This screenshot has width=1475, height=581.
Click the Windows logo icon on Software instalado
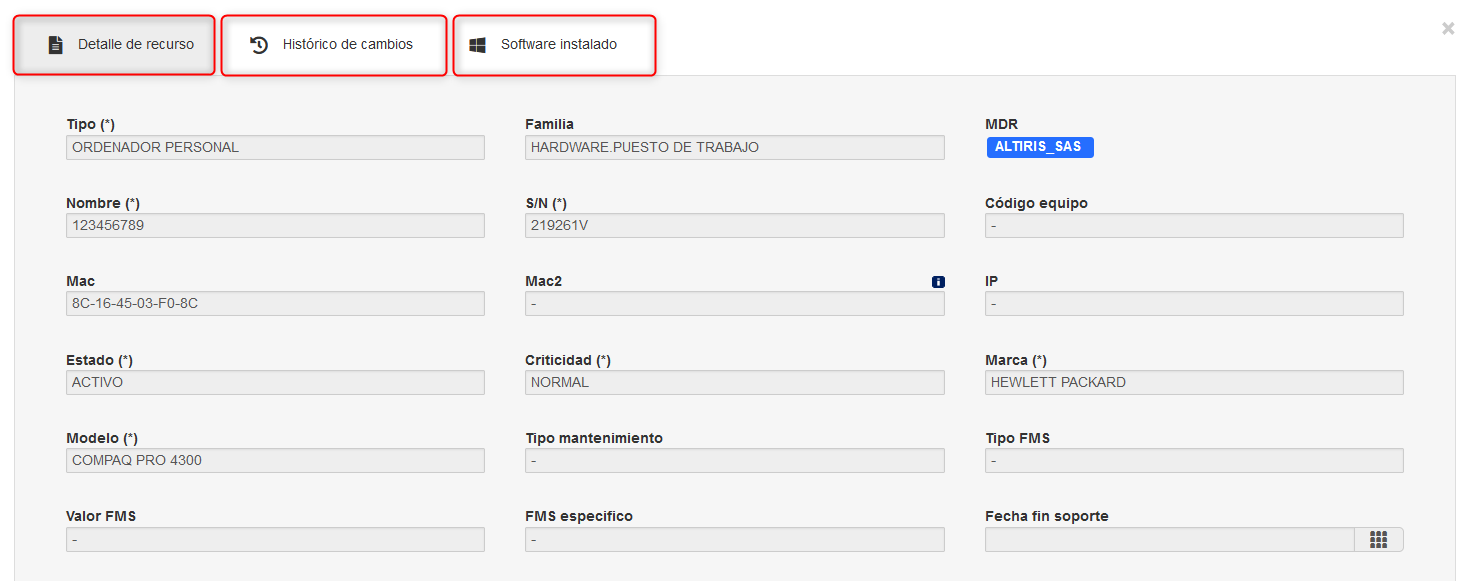coord(478,45)
